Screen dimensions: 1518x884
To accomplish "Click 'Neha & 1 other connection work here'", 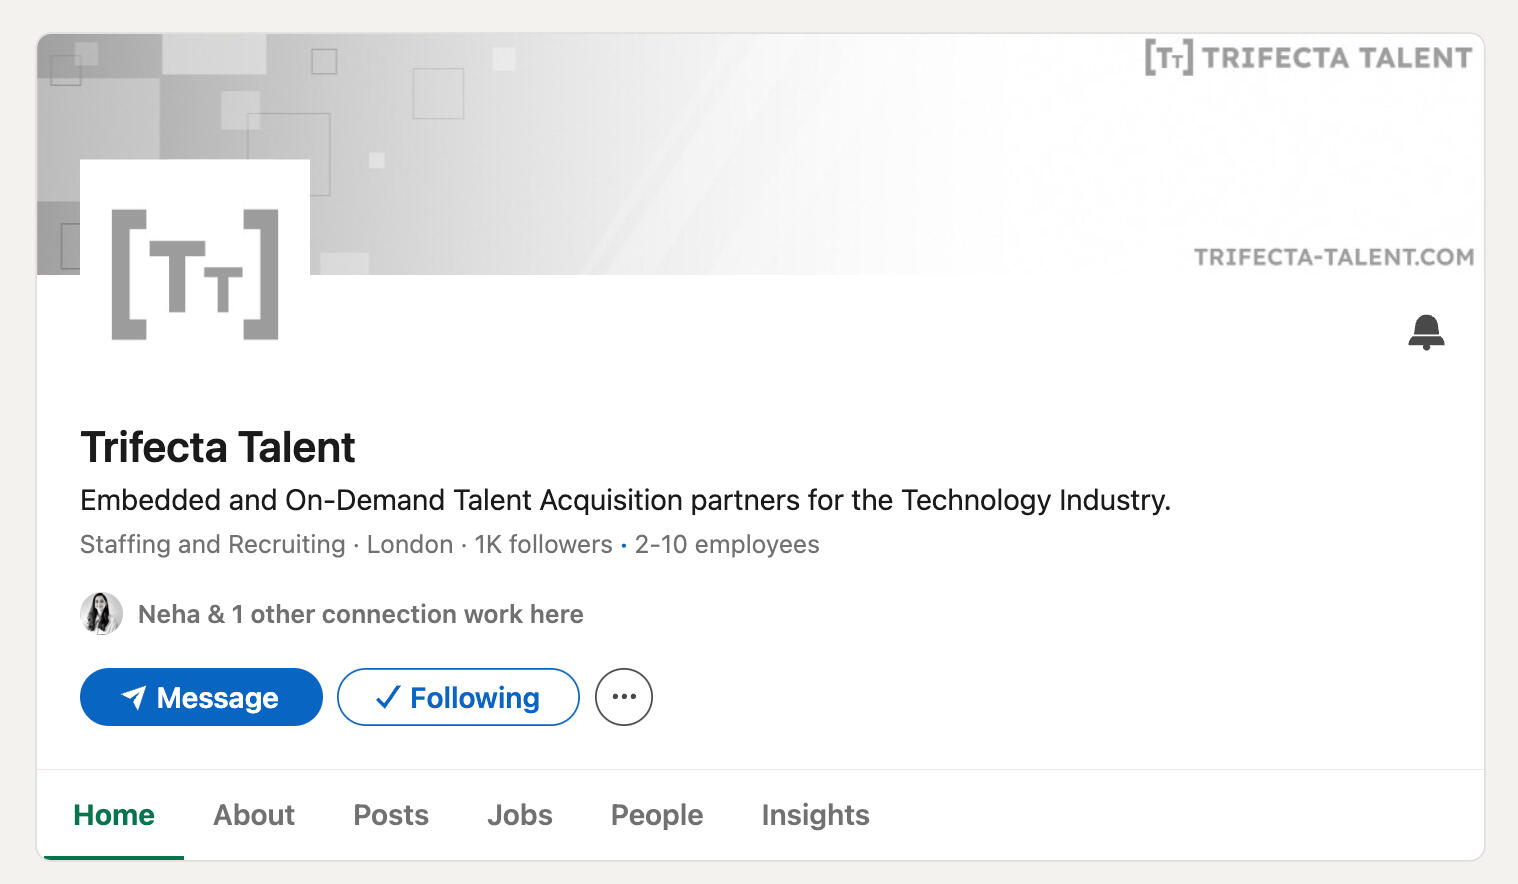I will [x=361, y=614].
